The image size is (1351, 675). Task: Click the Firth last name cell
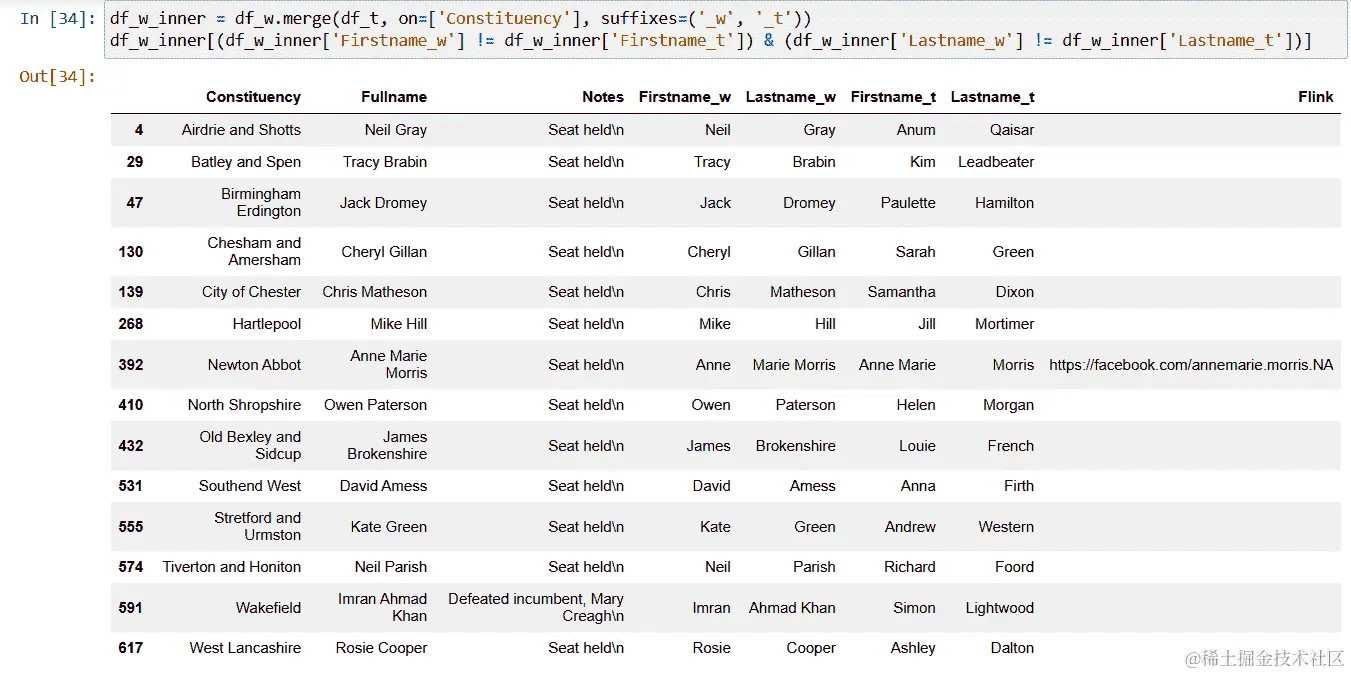pyautogui.click(x=1019, y=486)
